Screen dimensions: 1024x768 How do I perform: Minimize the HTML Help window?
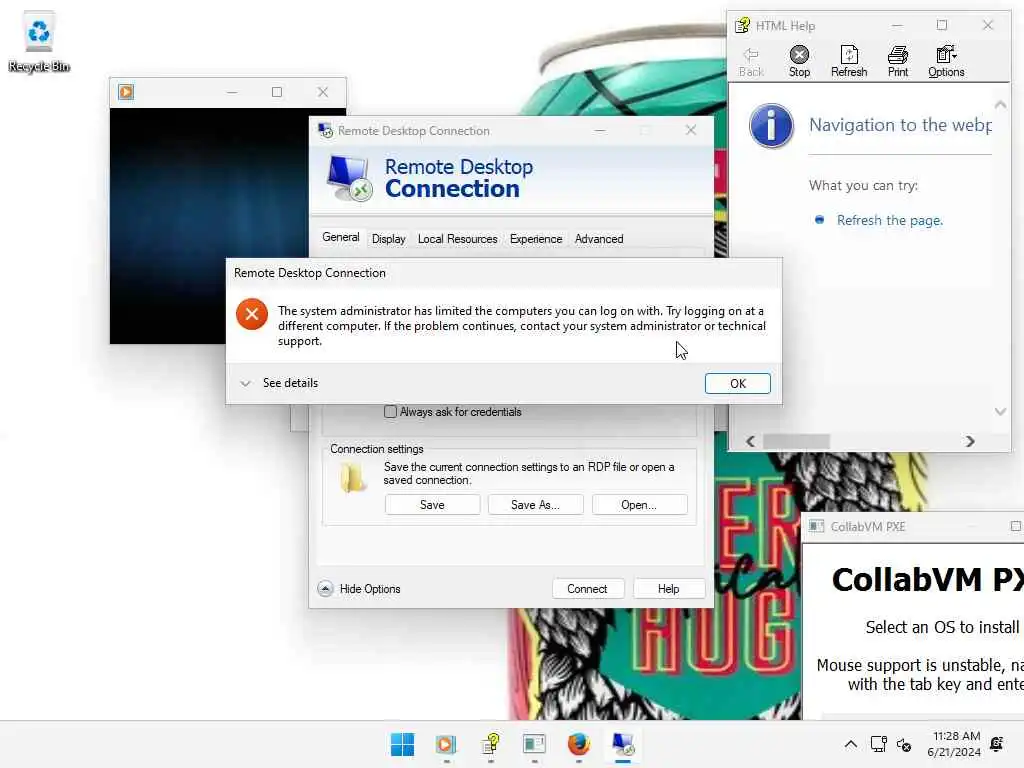click(897, 25)
